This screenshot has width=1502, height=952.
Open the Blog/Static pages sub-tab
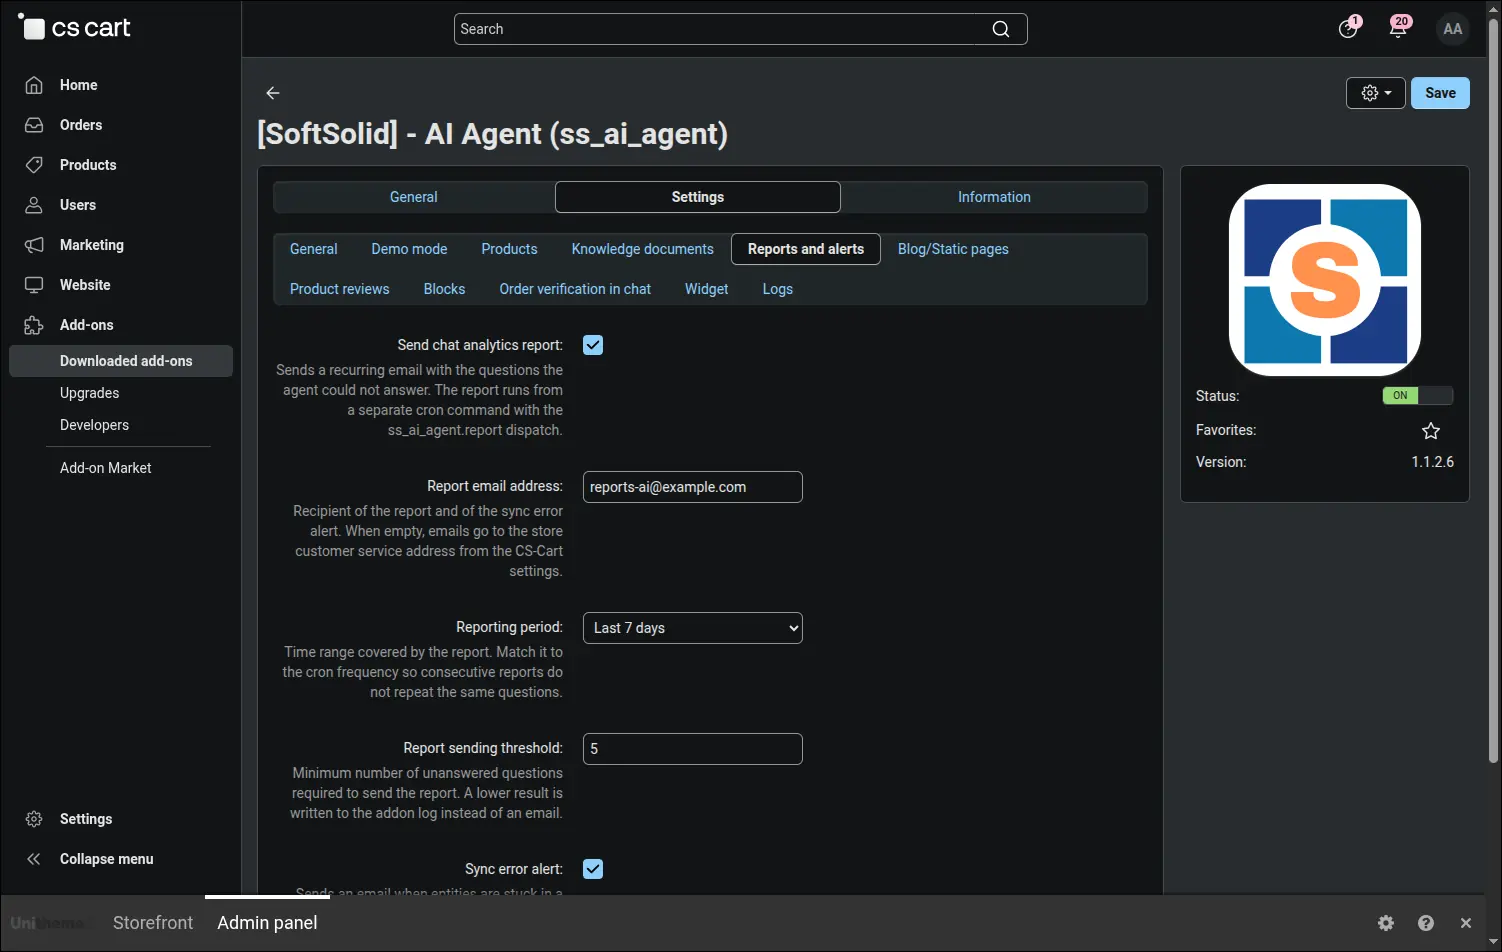pos(953,249)
